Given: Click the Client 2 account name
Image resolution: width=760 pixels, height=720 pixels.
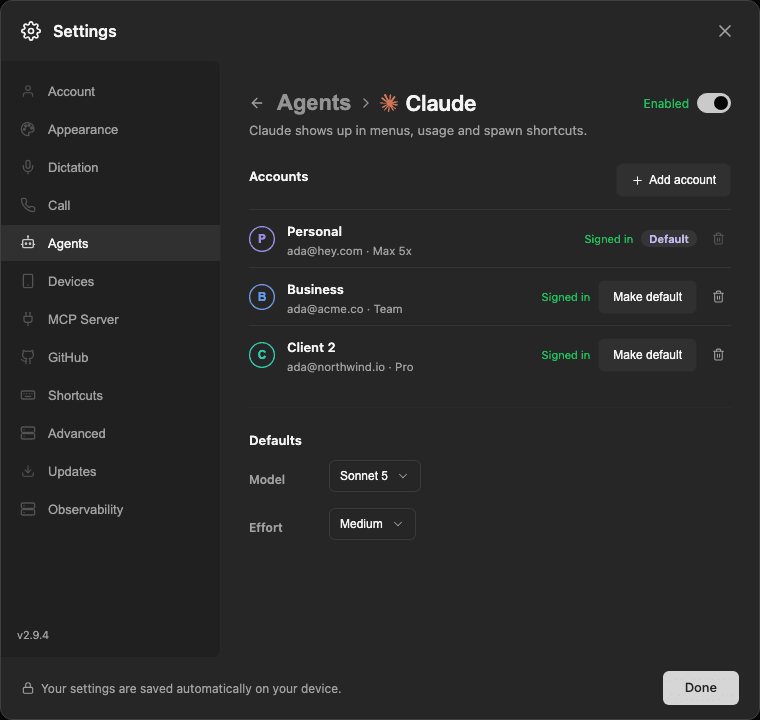Looking at the screenshot, I should point(311,347).
